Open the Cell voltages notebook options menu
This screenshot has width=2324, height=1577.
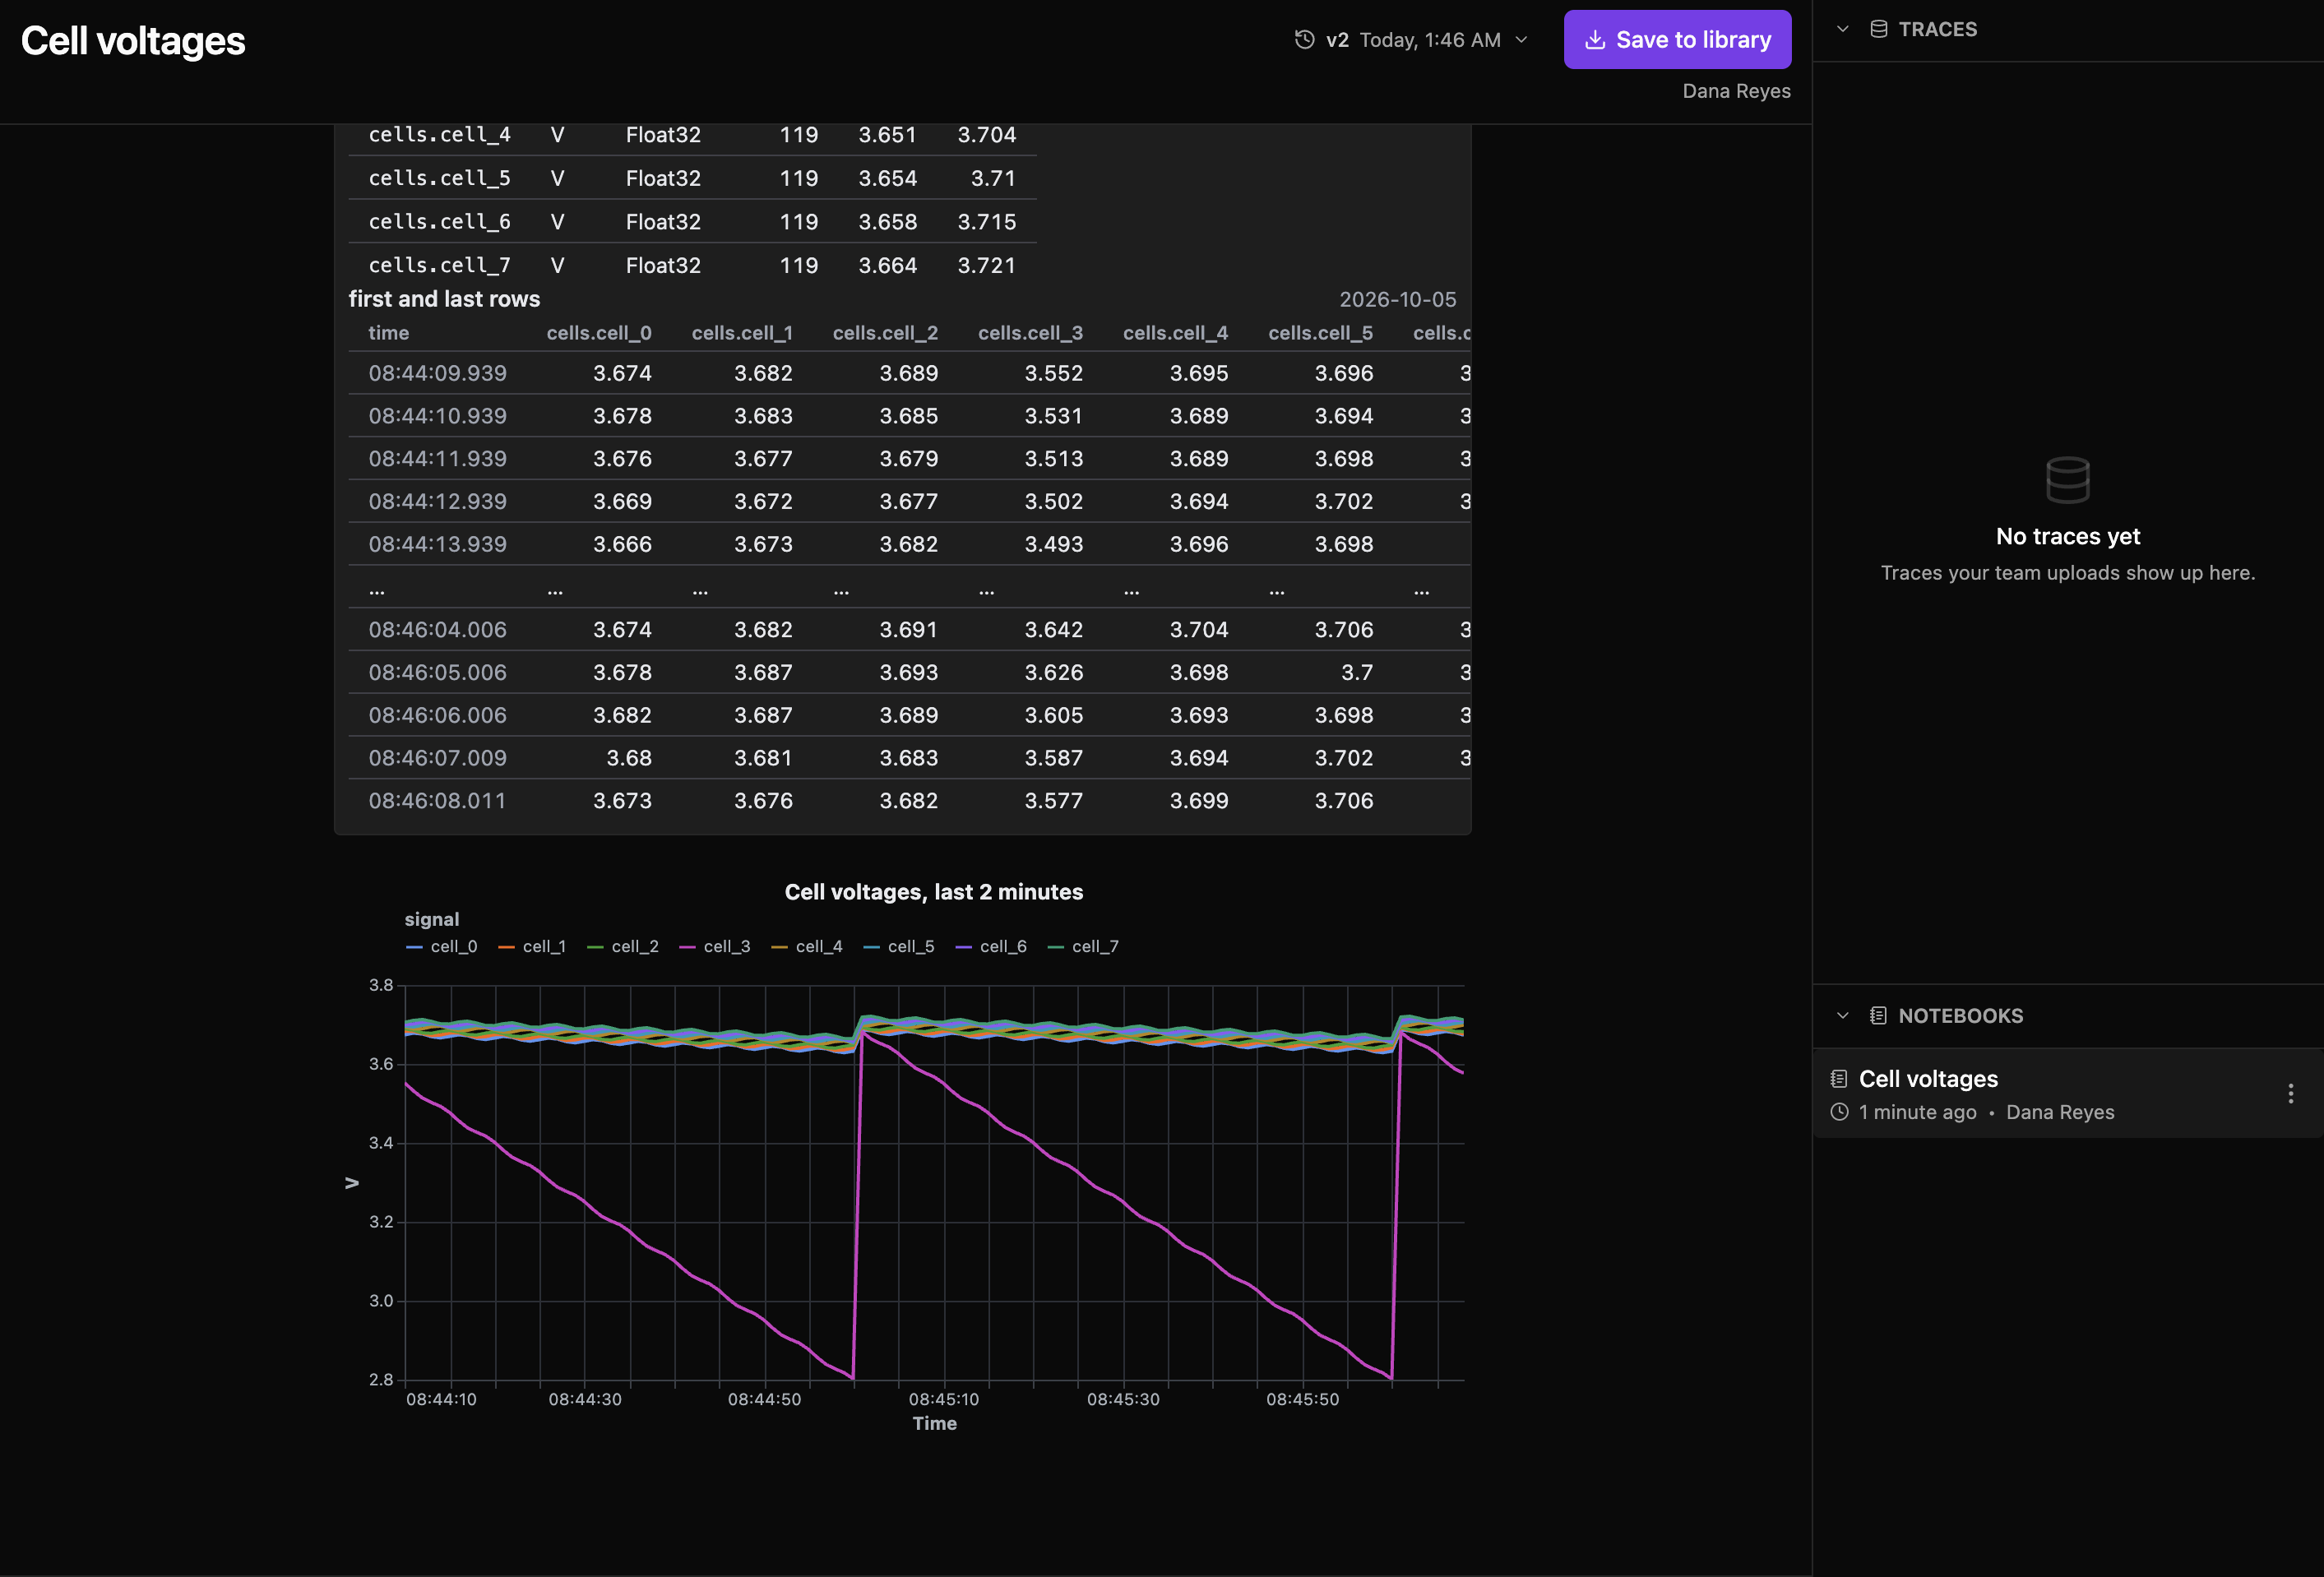tap(2290, 1094)
